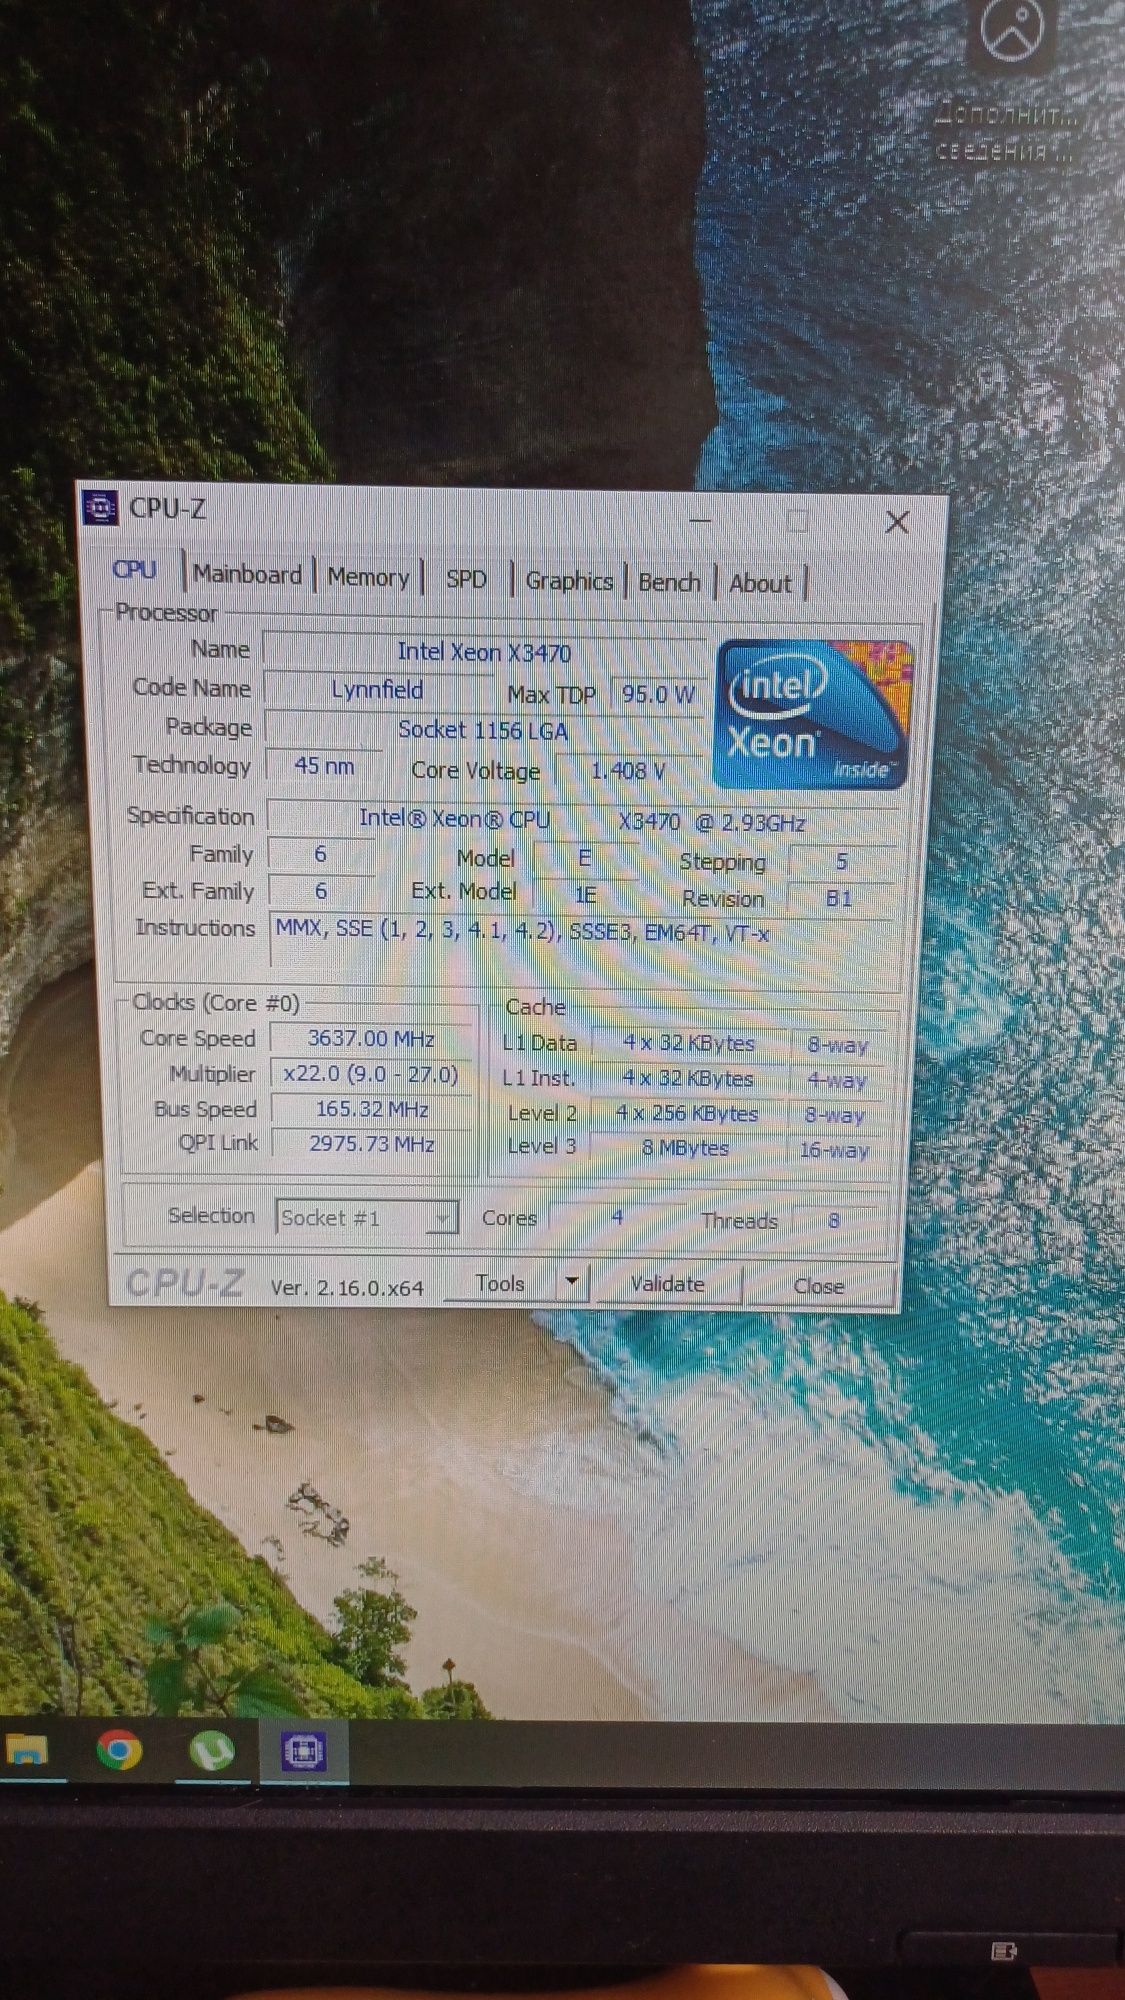Click the technology value '45 nm'

pyautogui.click(x=324, y=766)
